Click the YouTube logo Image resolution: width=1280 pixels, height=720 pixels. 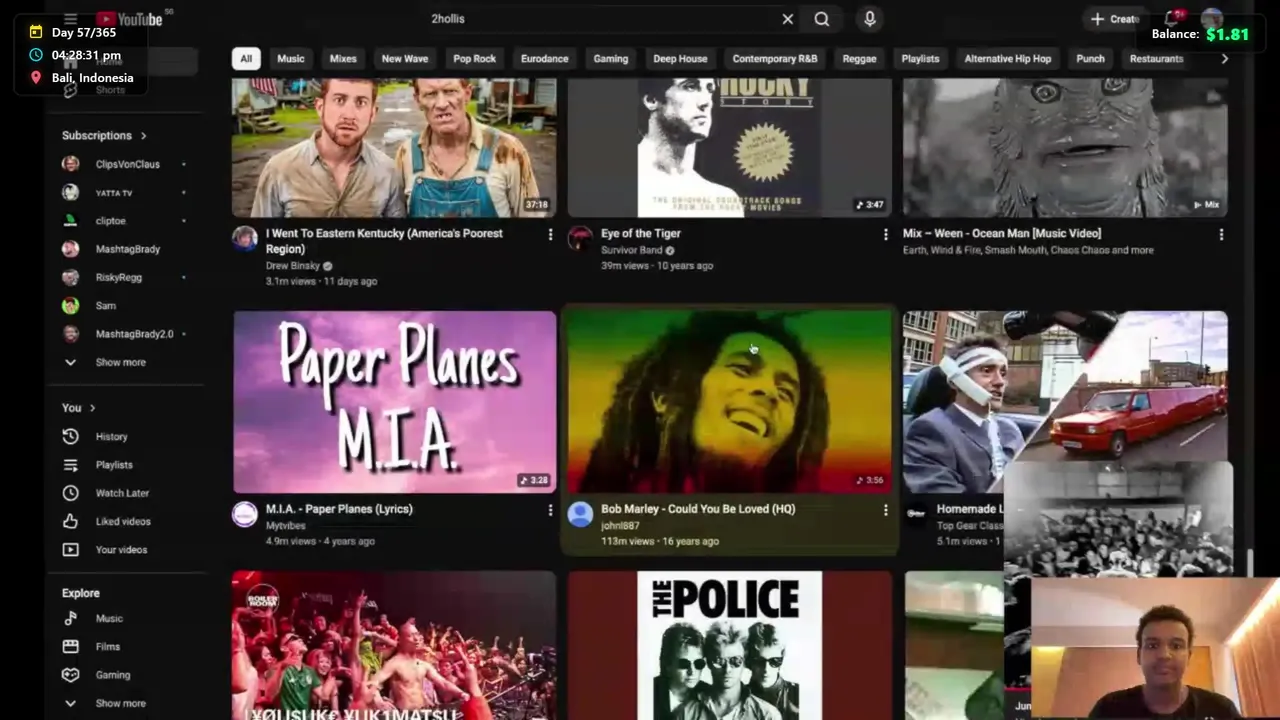tap(129, 19)
